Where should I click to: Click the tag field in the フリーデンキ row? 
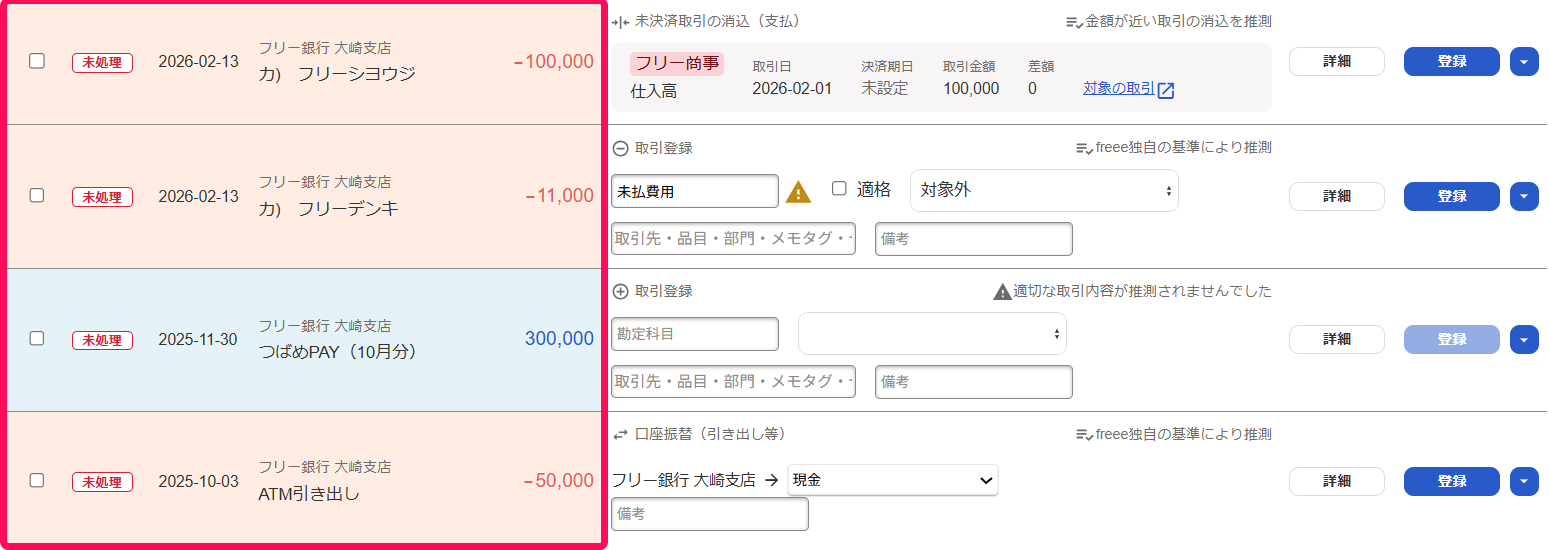[733, 239]
